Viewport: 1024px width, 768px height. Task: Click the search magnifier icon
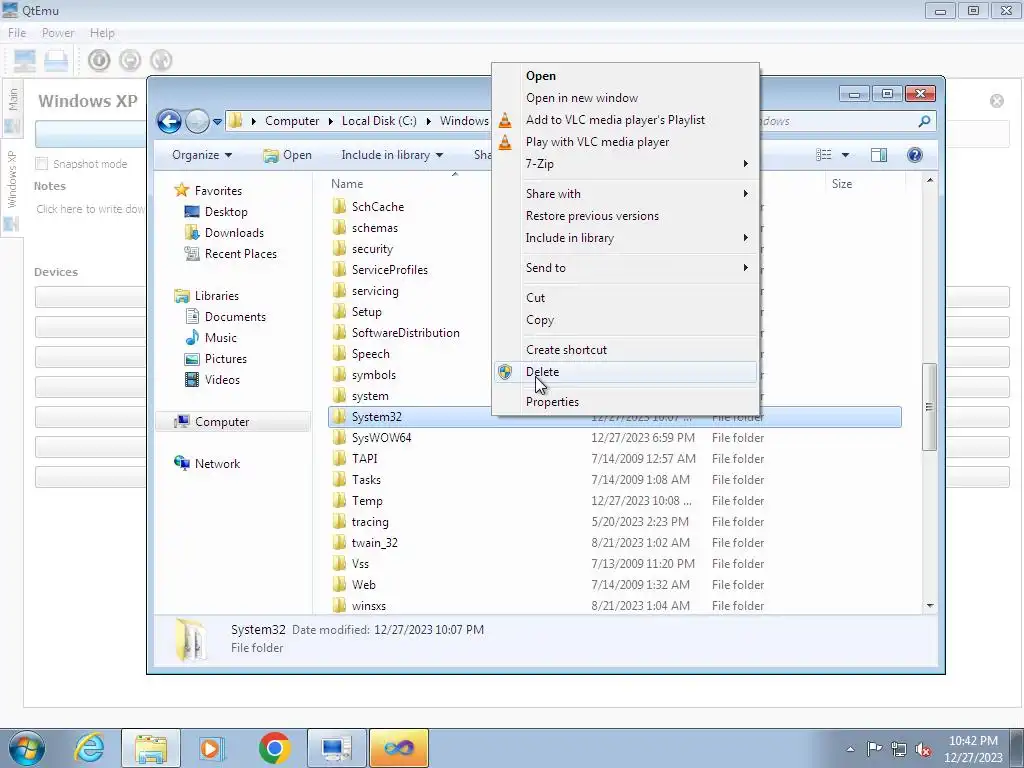(x=924, y=121)
